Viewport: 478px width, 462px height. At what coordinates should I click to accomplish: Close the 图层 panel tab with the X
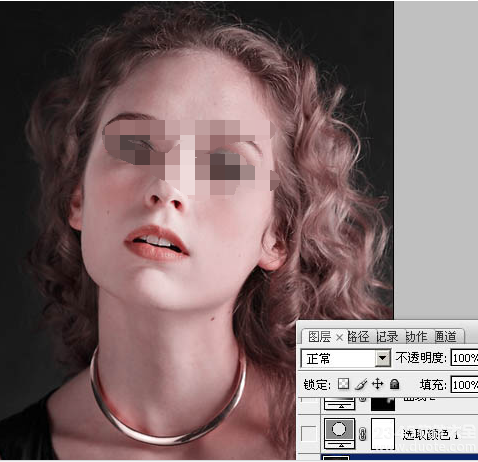339,338
